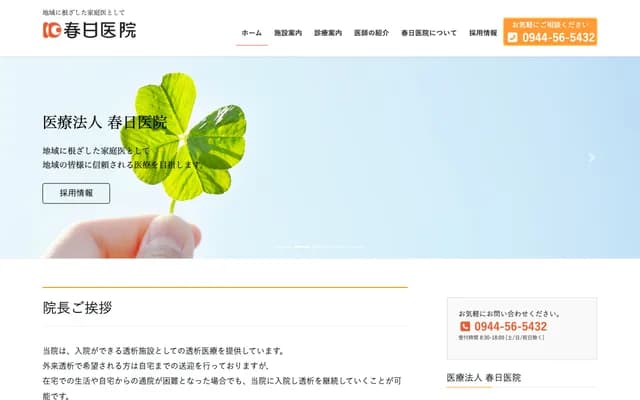Open 採用情報 in the top navigation
The height and width of the screenshot is (400, 640).
483,33
